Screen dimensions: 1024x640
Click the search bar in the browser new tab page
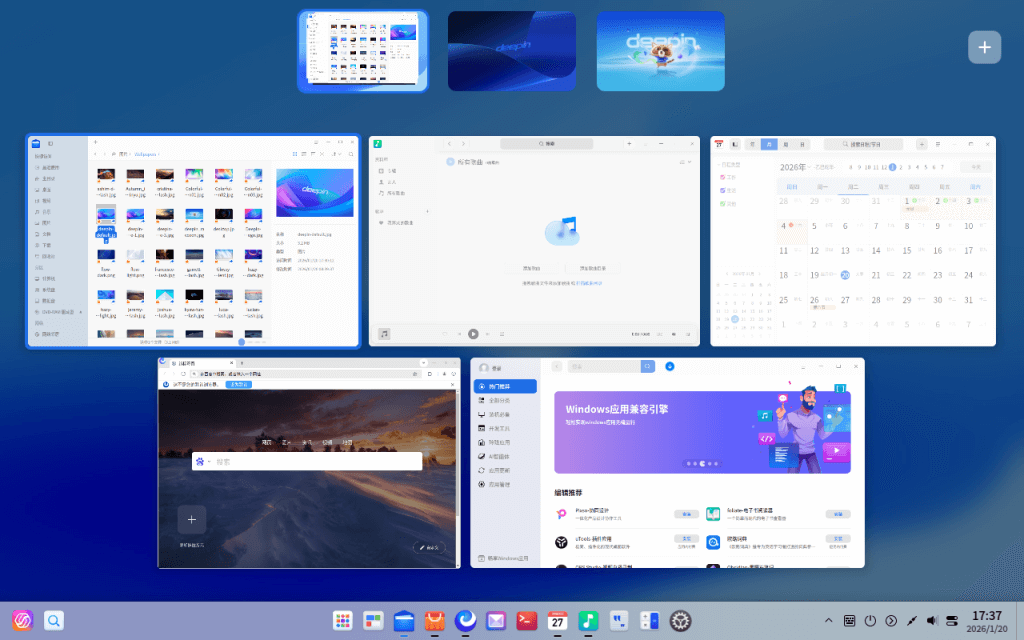tap(307, 462)
